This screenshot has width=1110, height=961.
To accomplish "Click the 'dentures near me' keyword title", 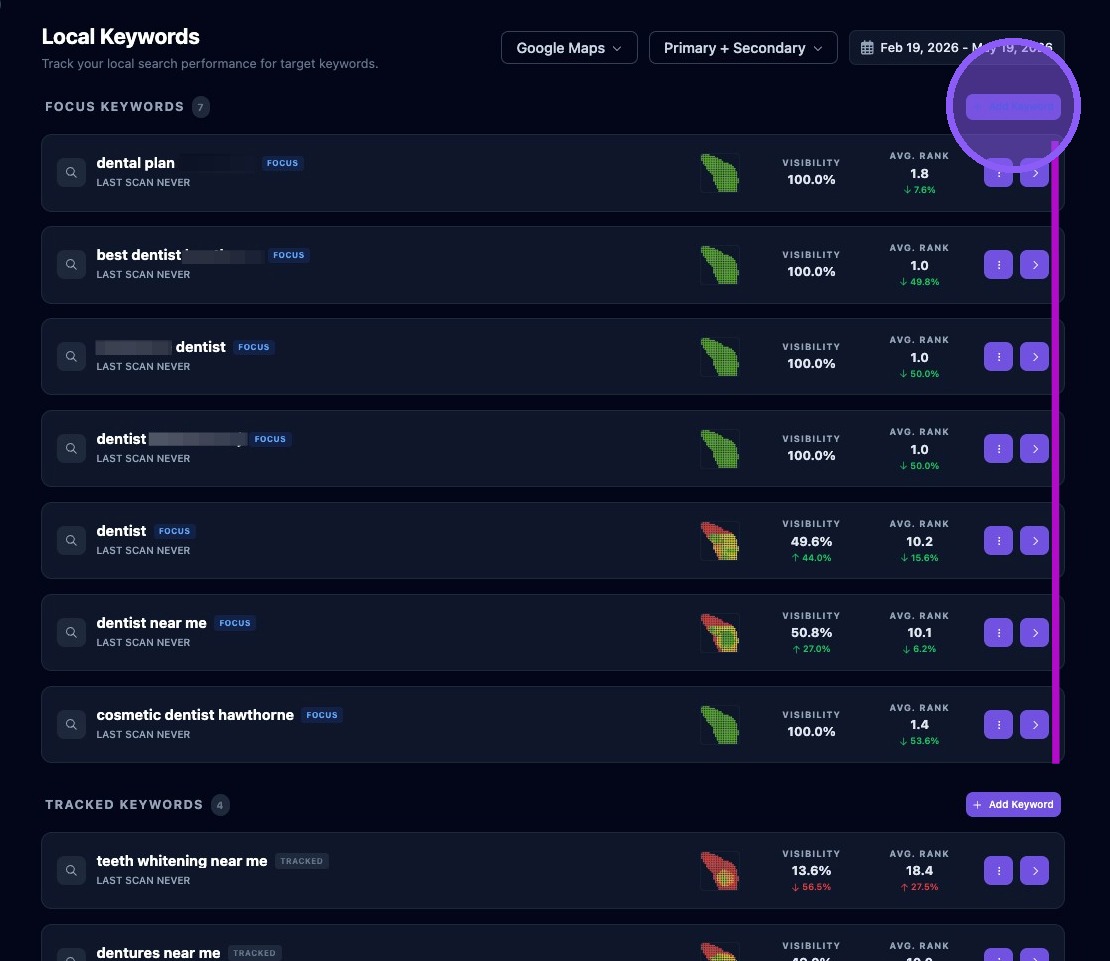I will [158, 953].
